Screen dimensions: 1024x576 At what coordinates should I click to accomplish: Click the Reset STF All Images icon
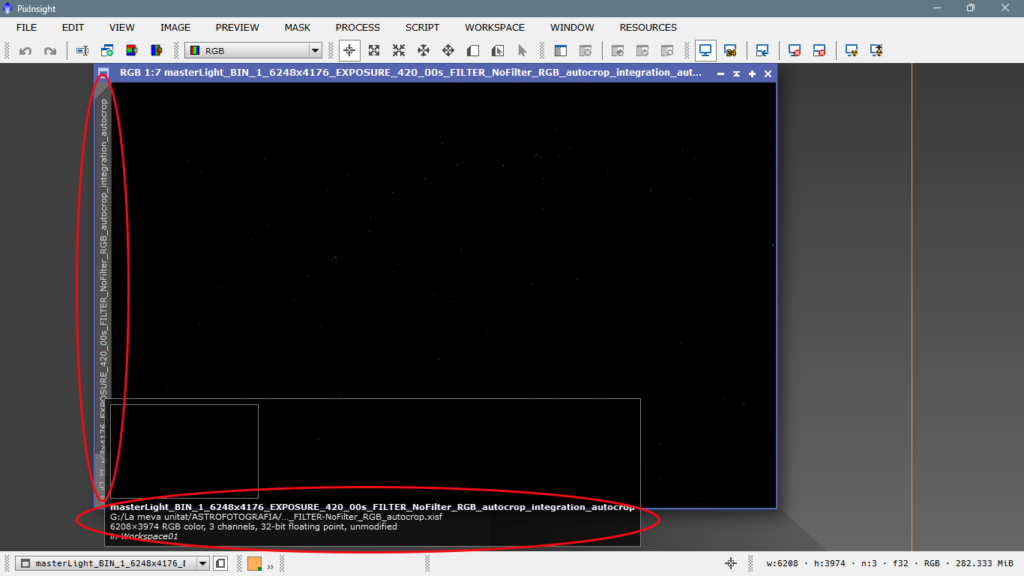[x=820, y=50]
